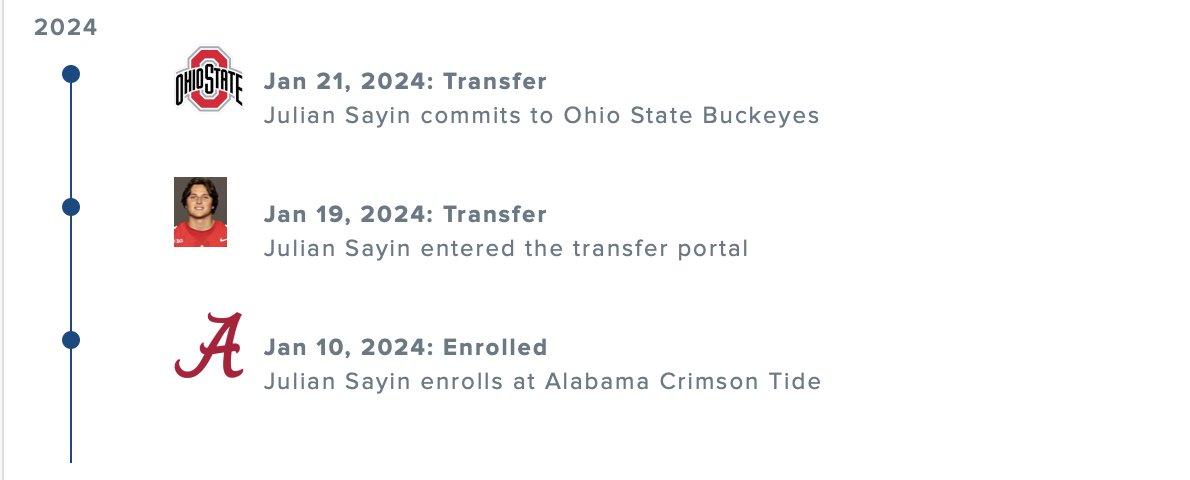Open Julian Sayin's player photo thumbnail
1190x480 pixels.
tap(200, 212)
